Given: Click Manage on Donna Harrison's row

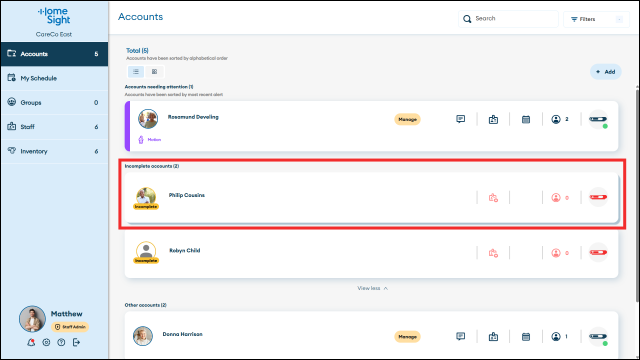Looking at the screenshot, I should 407,337.
